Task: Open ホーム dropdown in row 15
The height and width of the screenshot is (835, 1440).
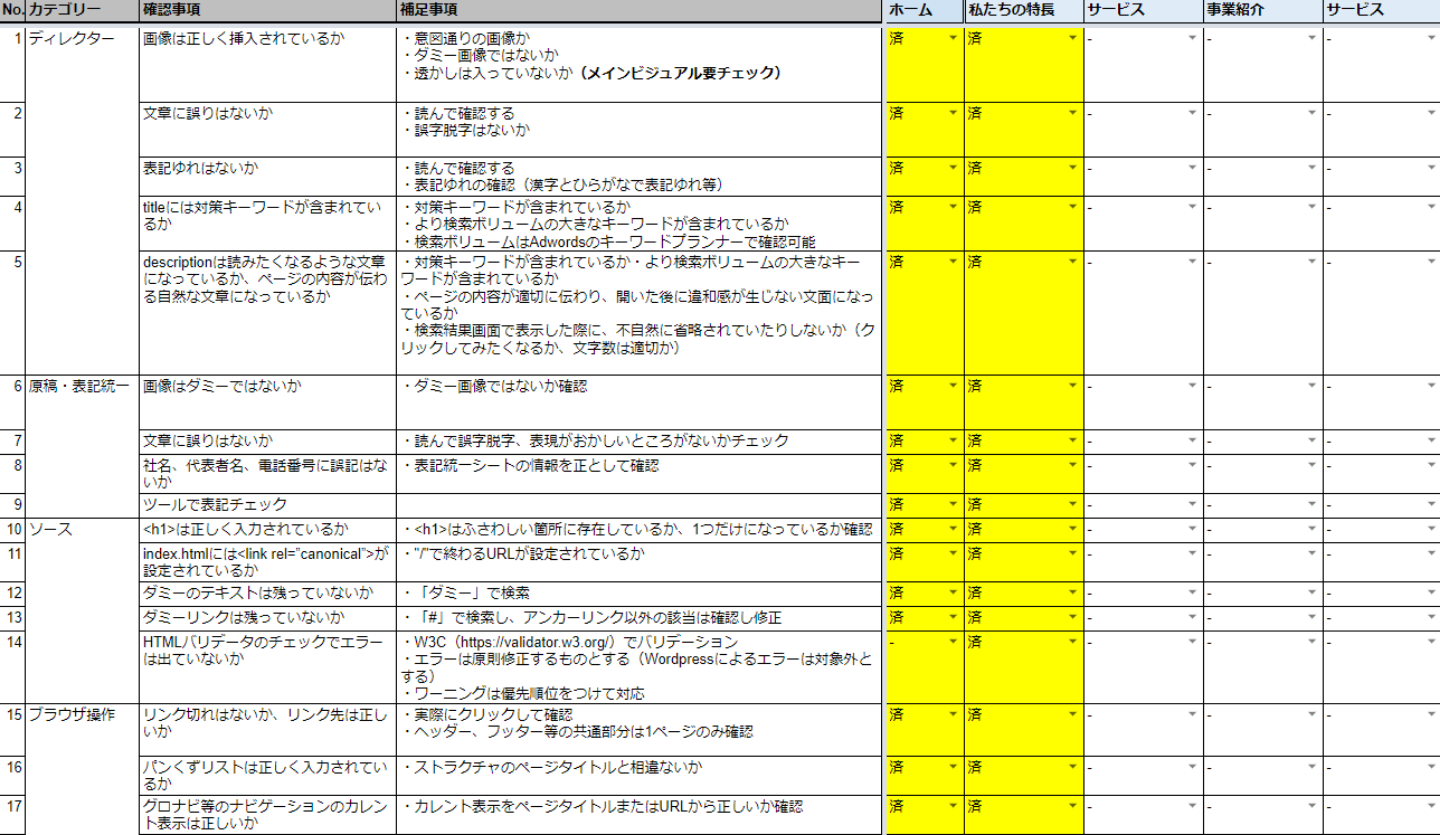Action: pyautogui.click(x=952, y=715)
